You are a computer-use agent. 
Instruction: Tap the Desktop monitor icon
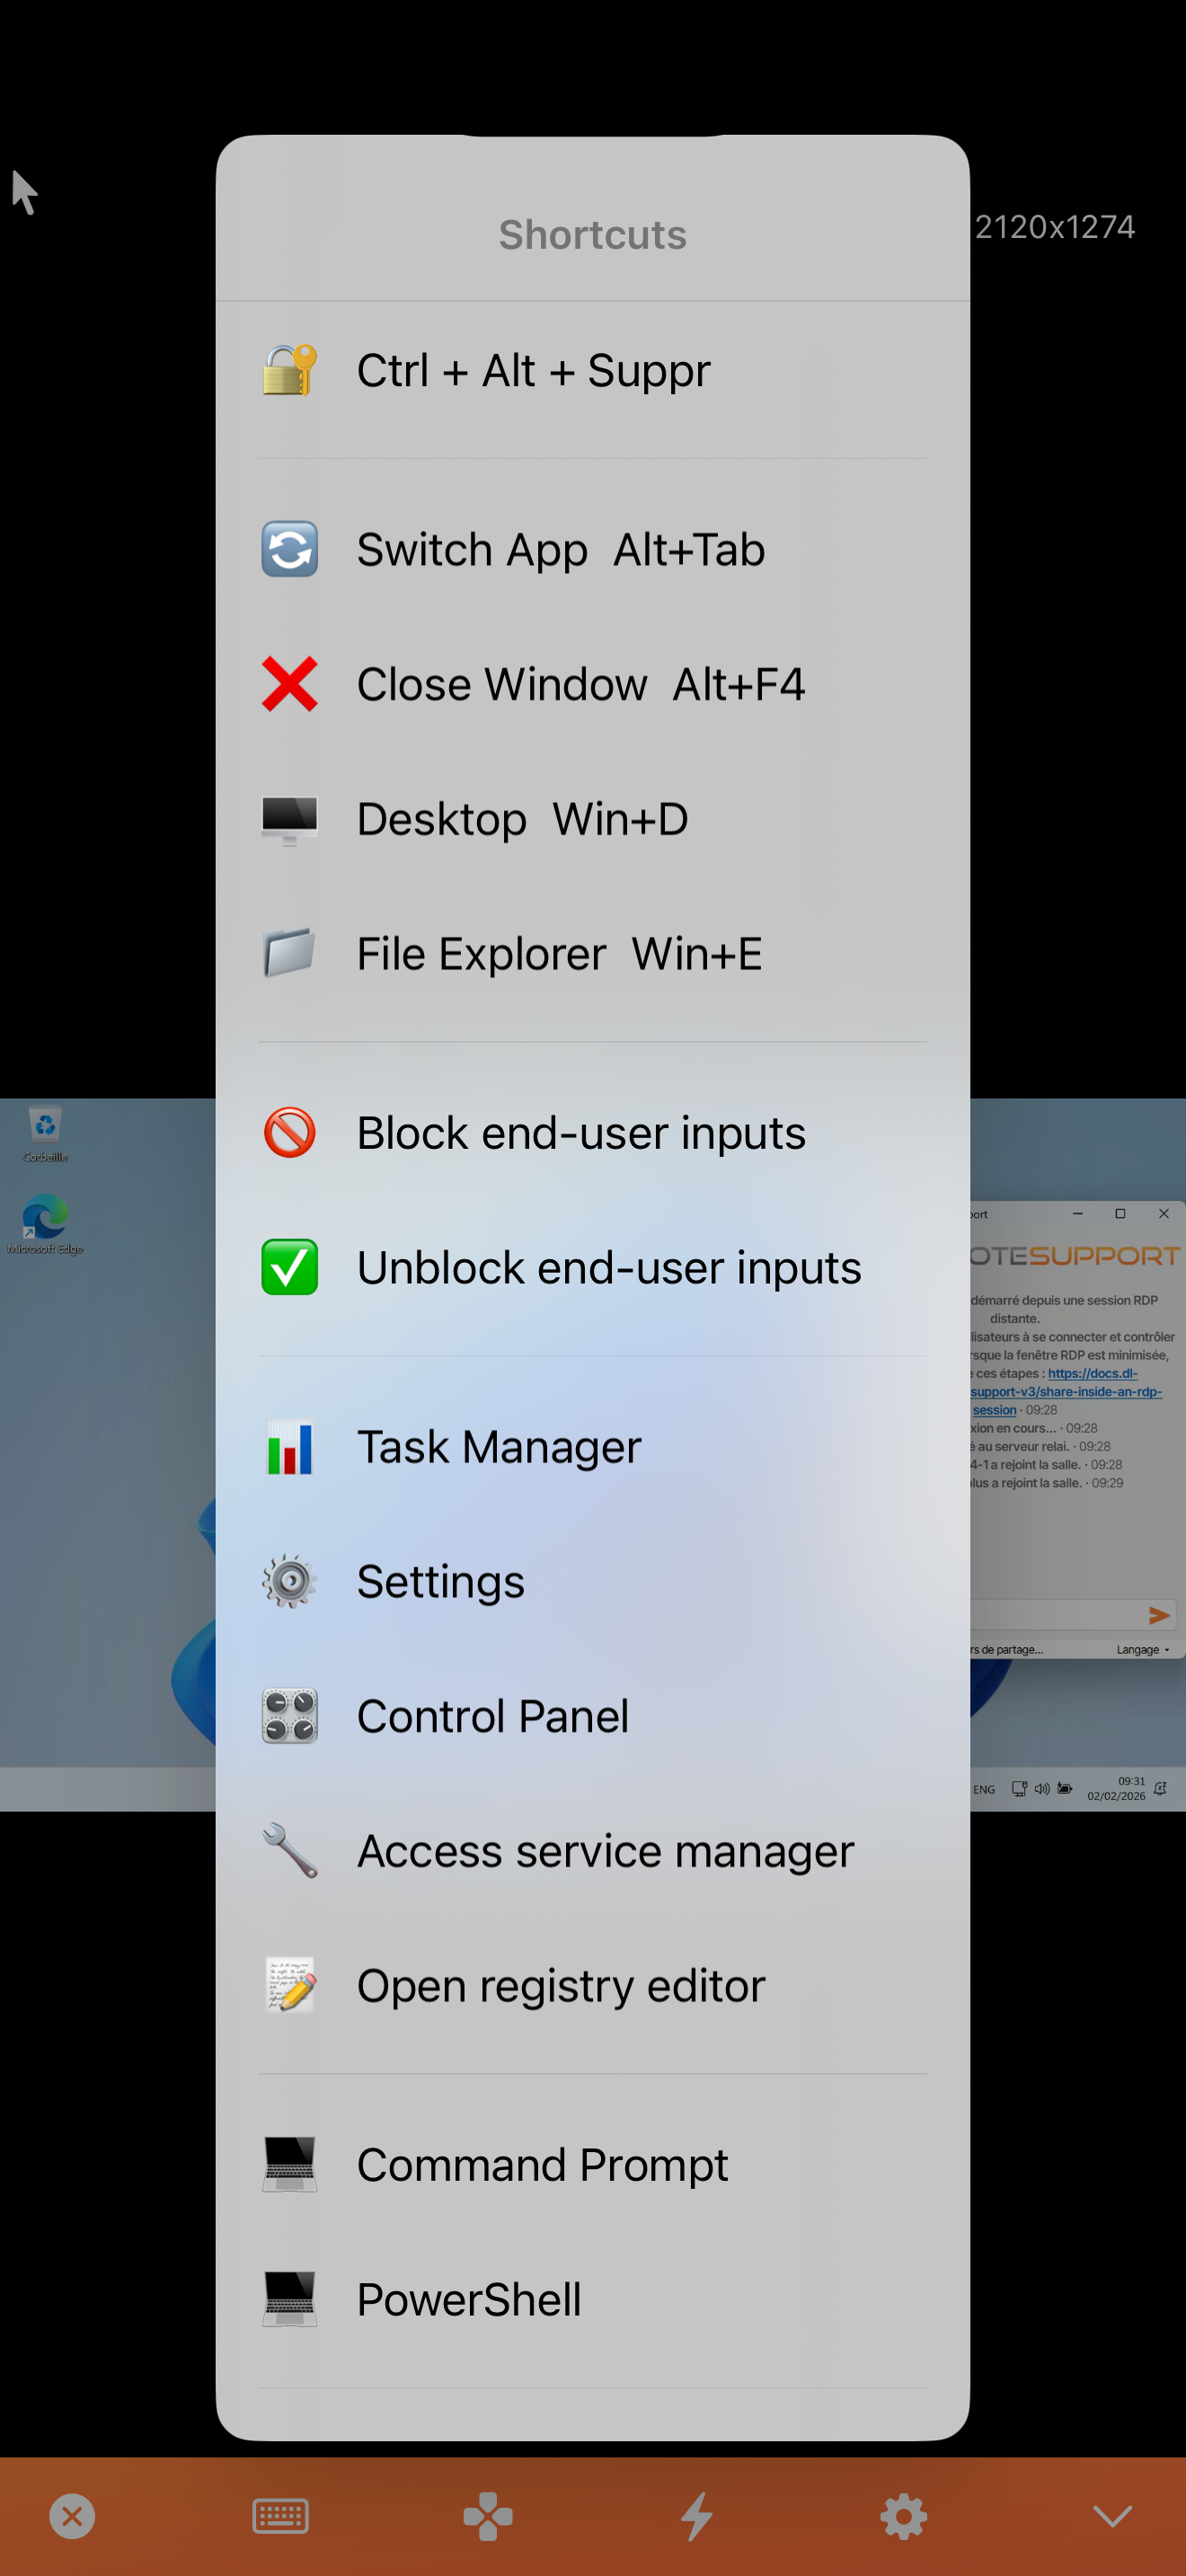pyautogui.click(x=290, y=819)
